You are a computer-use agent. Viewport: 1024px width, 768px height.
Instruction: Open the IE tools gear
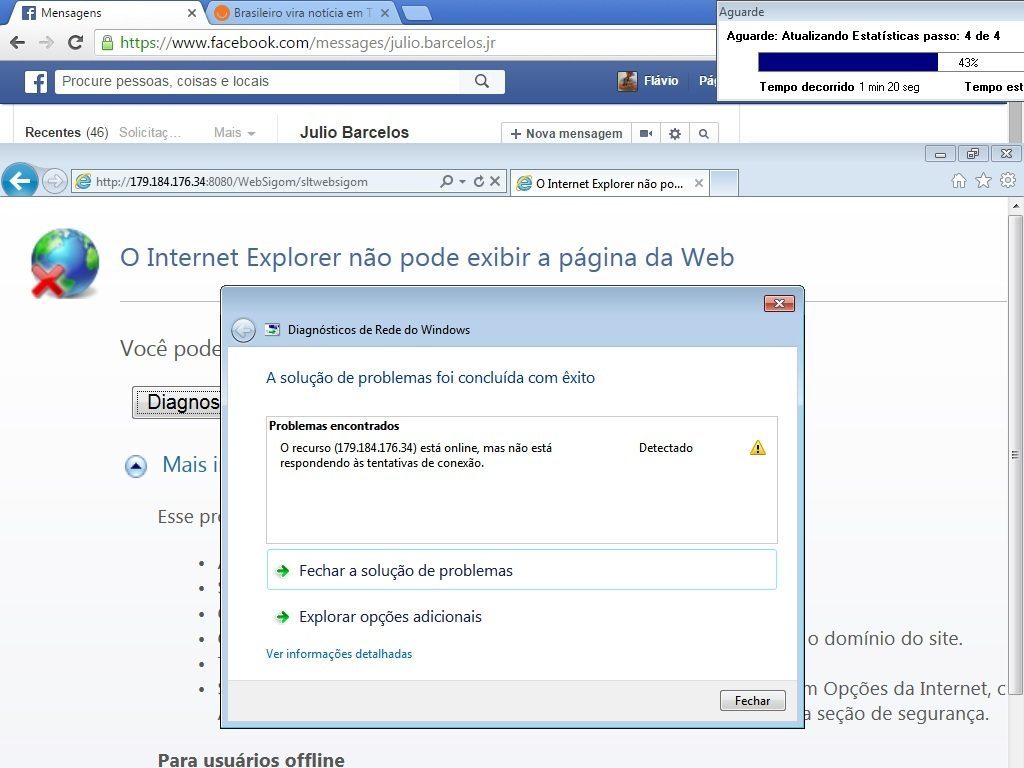(1008, 180)
